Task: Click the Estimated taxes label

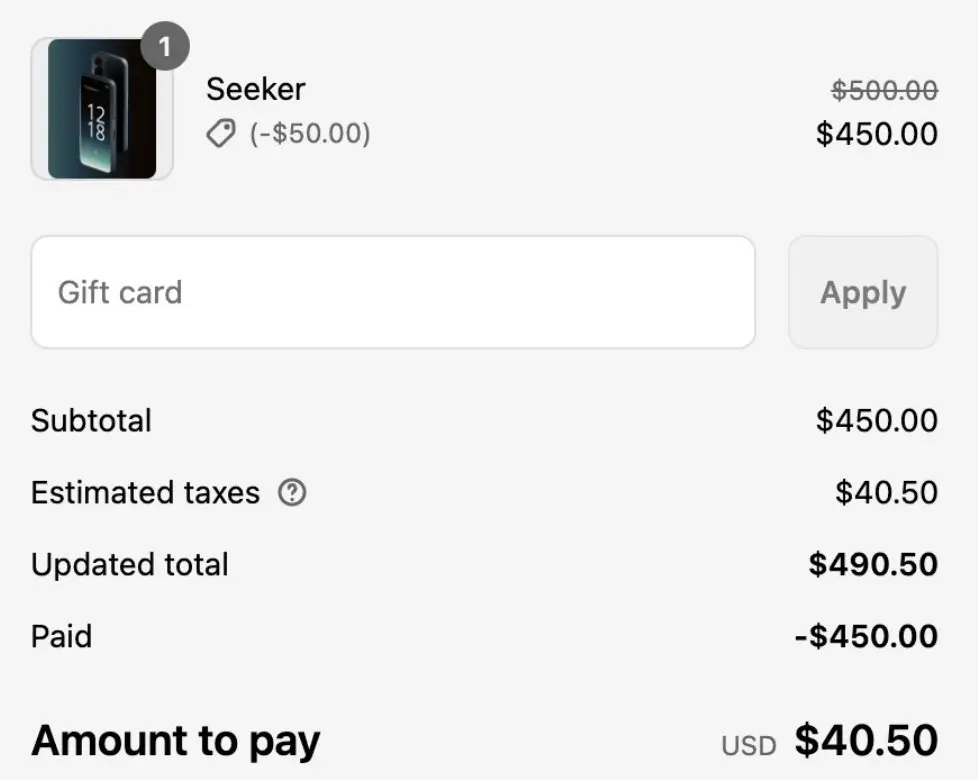Action: [x=145, y=493]
